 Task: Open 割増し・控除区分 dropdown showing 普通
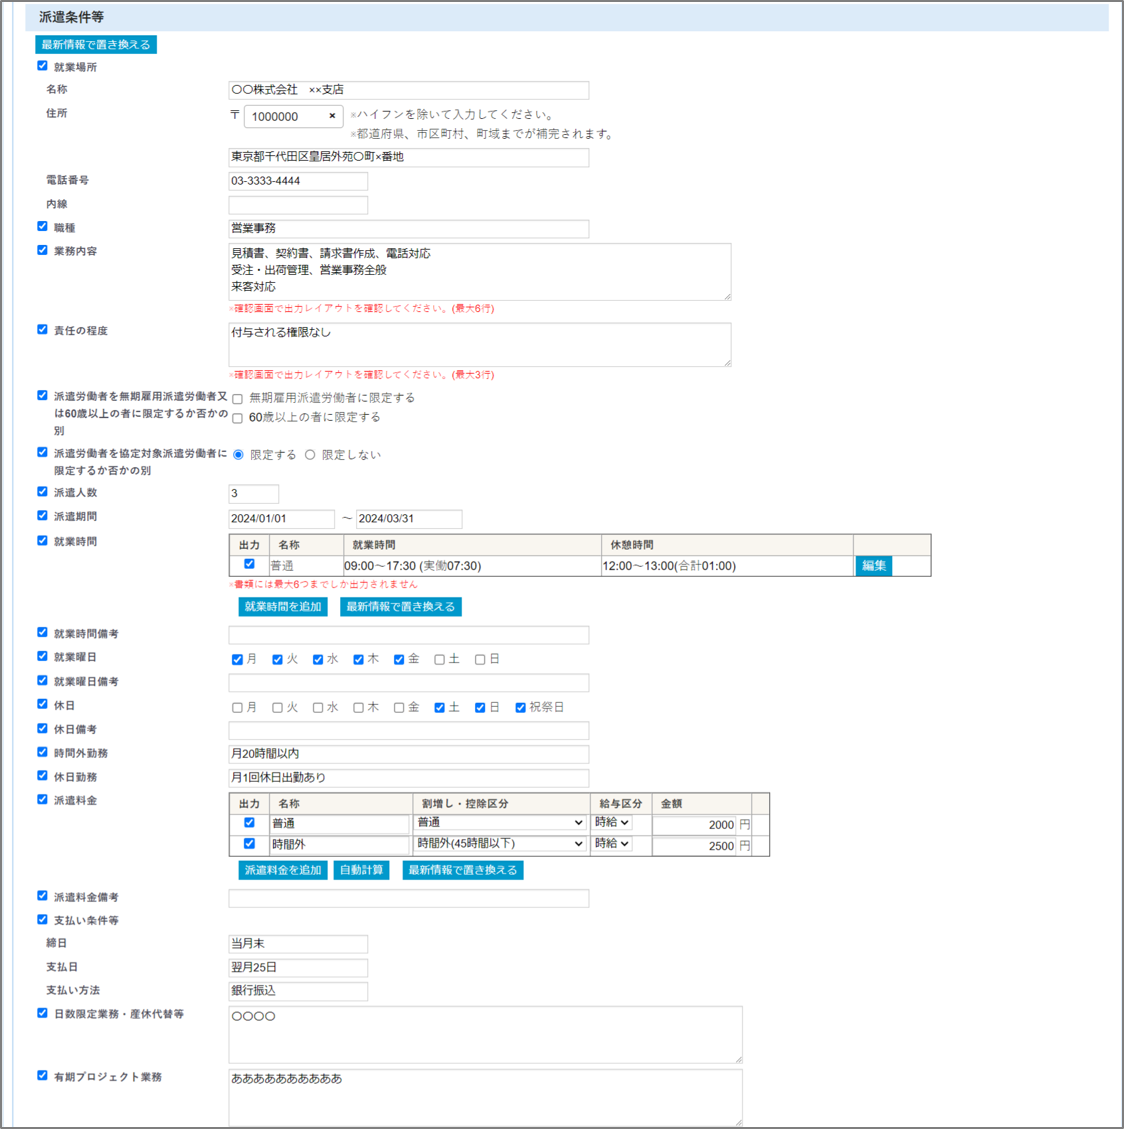(500, 823)
